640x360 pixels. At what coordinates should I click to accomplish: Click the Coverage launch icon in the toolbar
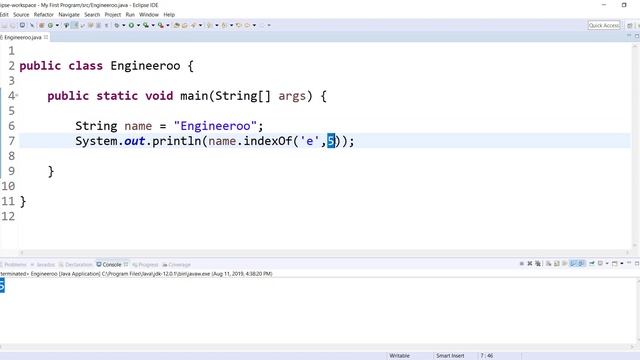146,25
